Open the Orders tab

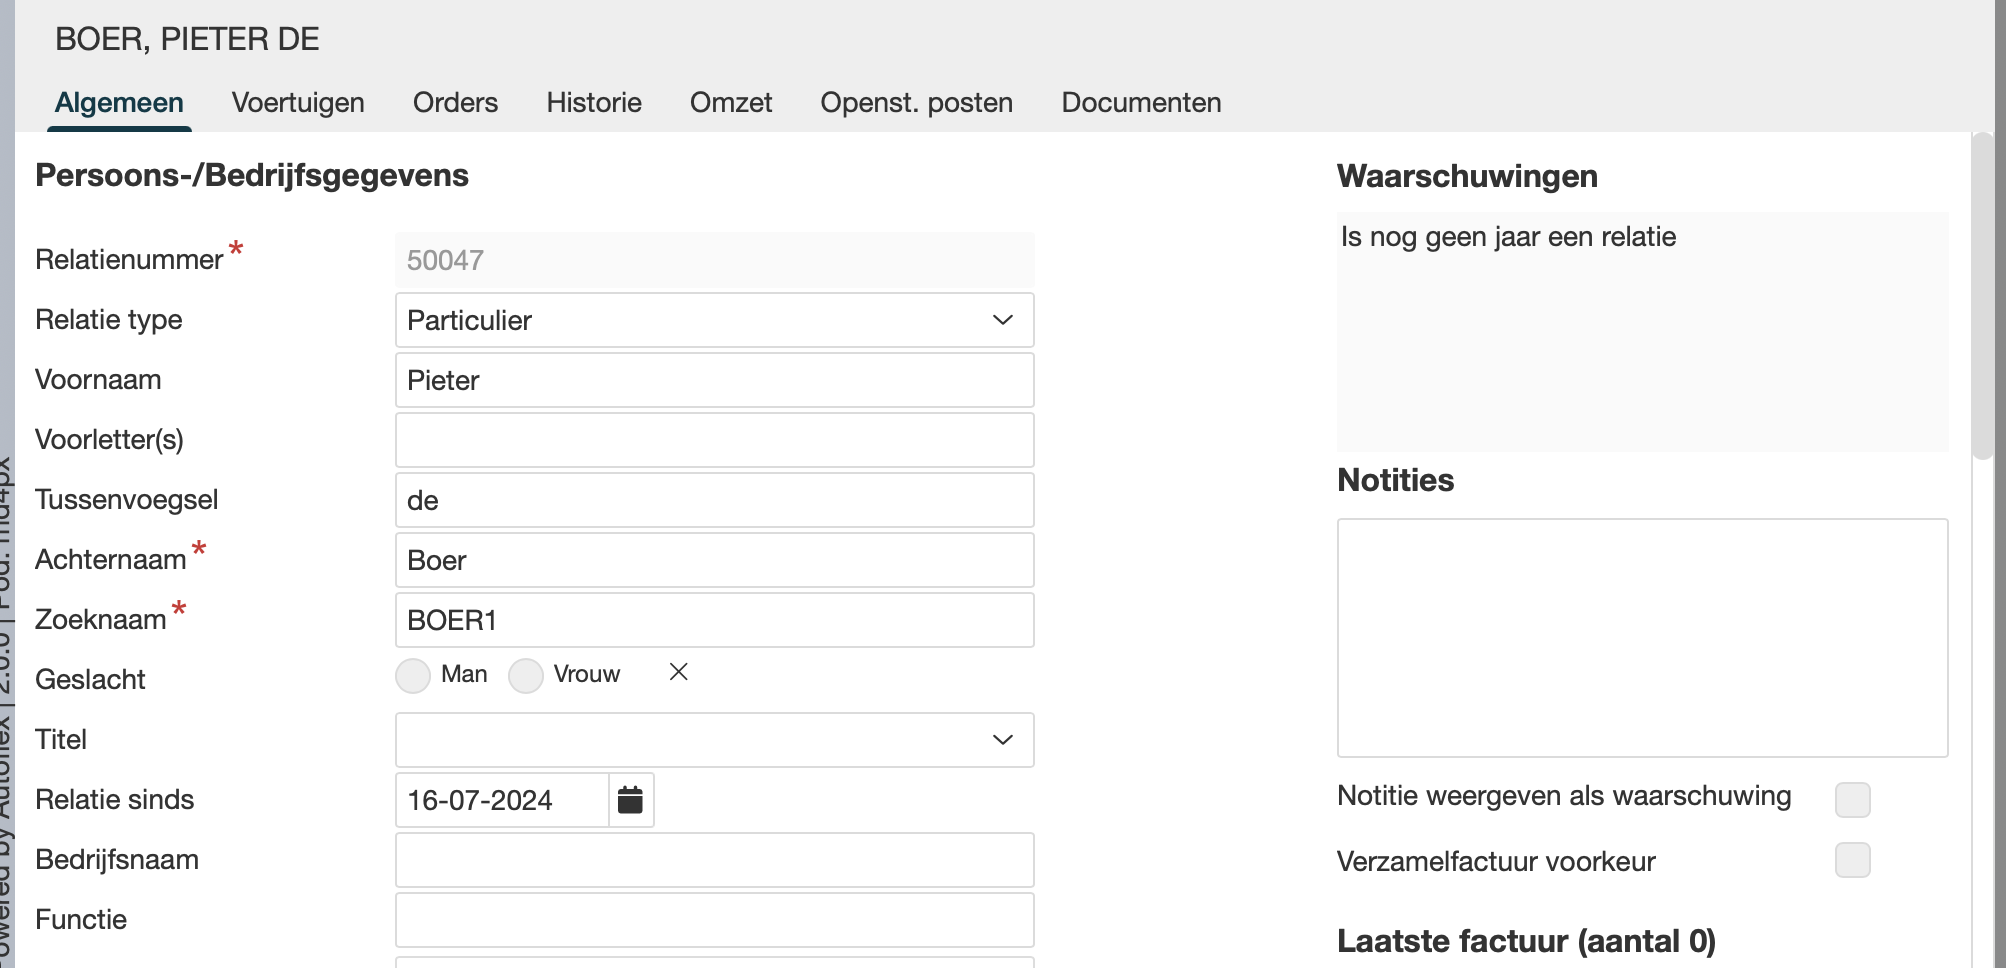[455, 103]
